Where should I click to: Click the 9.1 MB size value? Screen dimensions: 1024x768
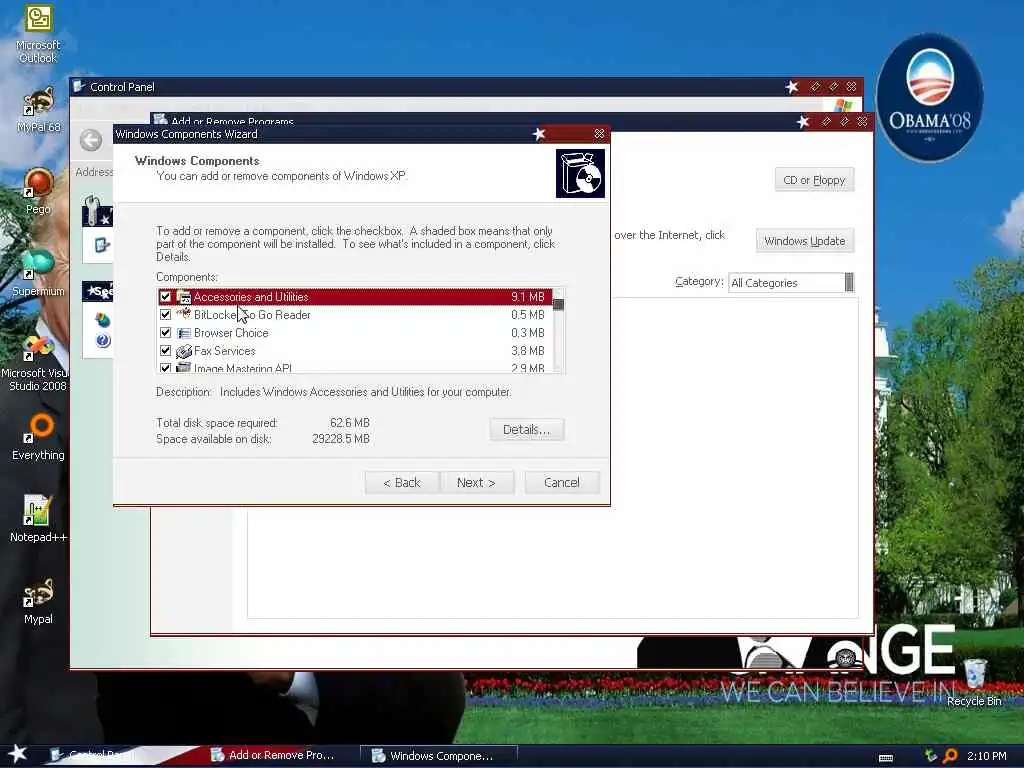point(528,296)
